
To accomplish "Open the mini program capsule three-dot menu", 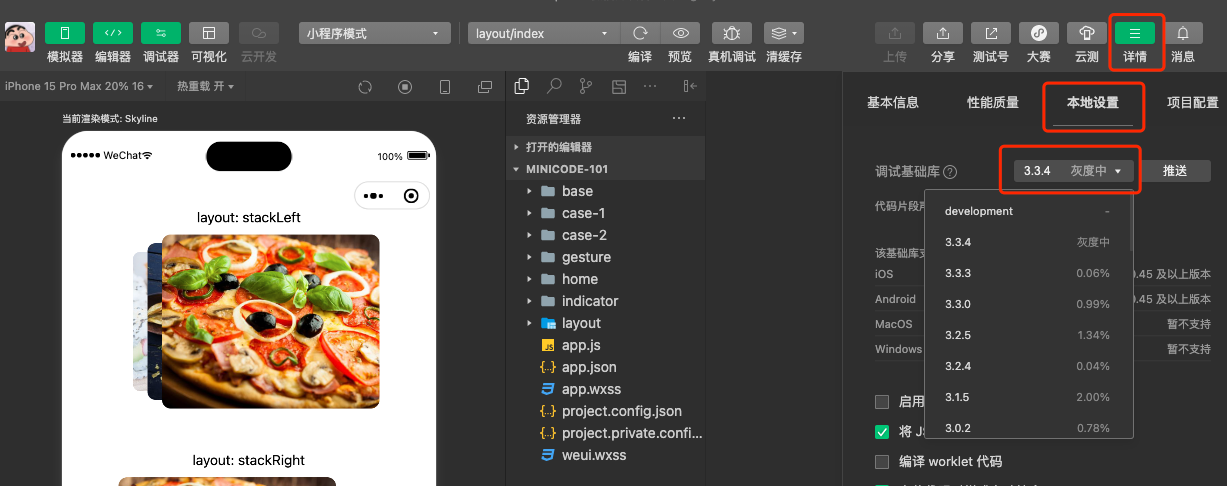I will coord(374,196).
